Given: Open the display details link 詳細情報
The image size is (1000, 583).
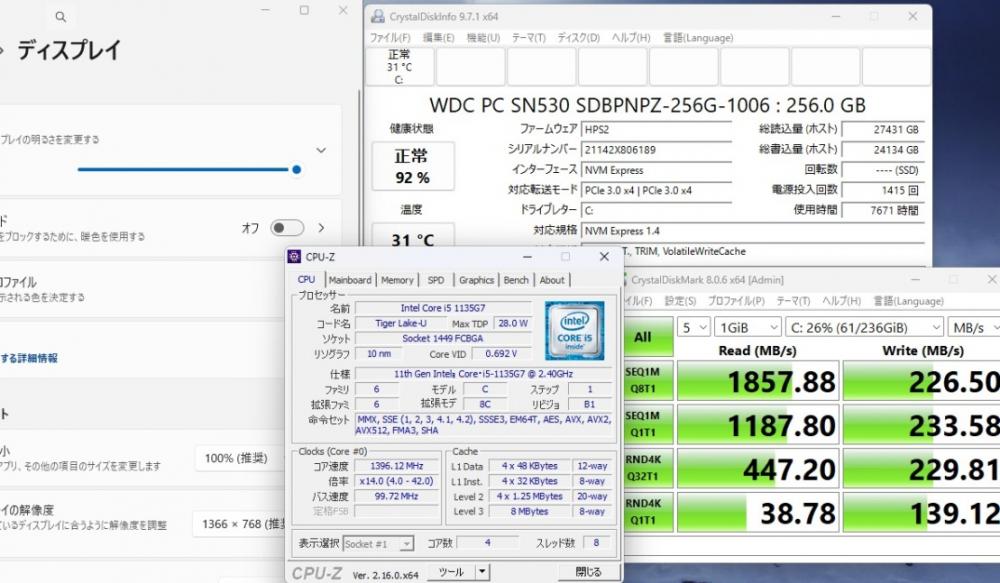Looking at the screenshot, I should pyautogui.click(x=29, y=358).
